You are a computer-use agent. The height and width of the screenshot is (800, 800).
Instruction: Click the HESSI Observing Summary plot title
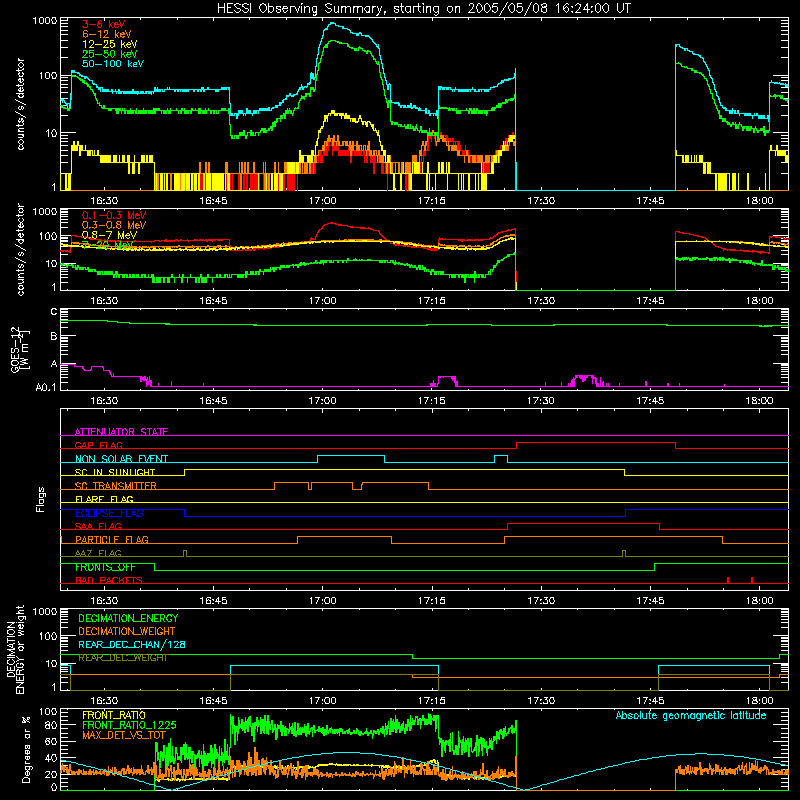pos(423,9)
